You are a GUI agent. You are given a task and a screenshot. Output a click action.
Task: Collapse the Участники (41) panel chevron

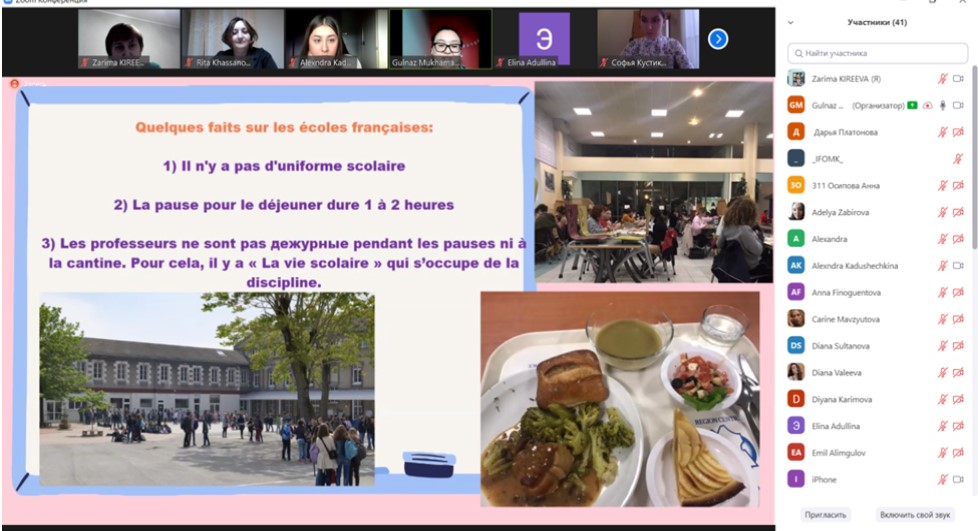[791, 22]
